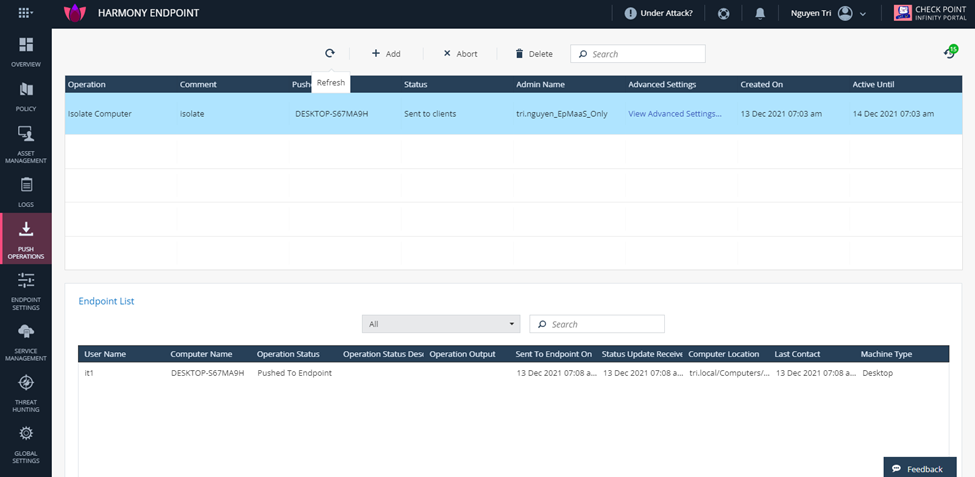The image size is (975, 477).
Task: Click active until 14 Dec 2021 07:03 am
Action: [x=893, y=114]
